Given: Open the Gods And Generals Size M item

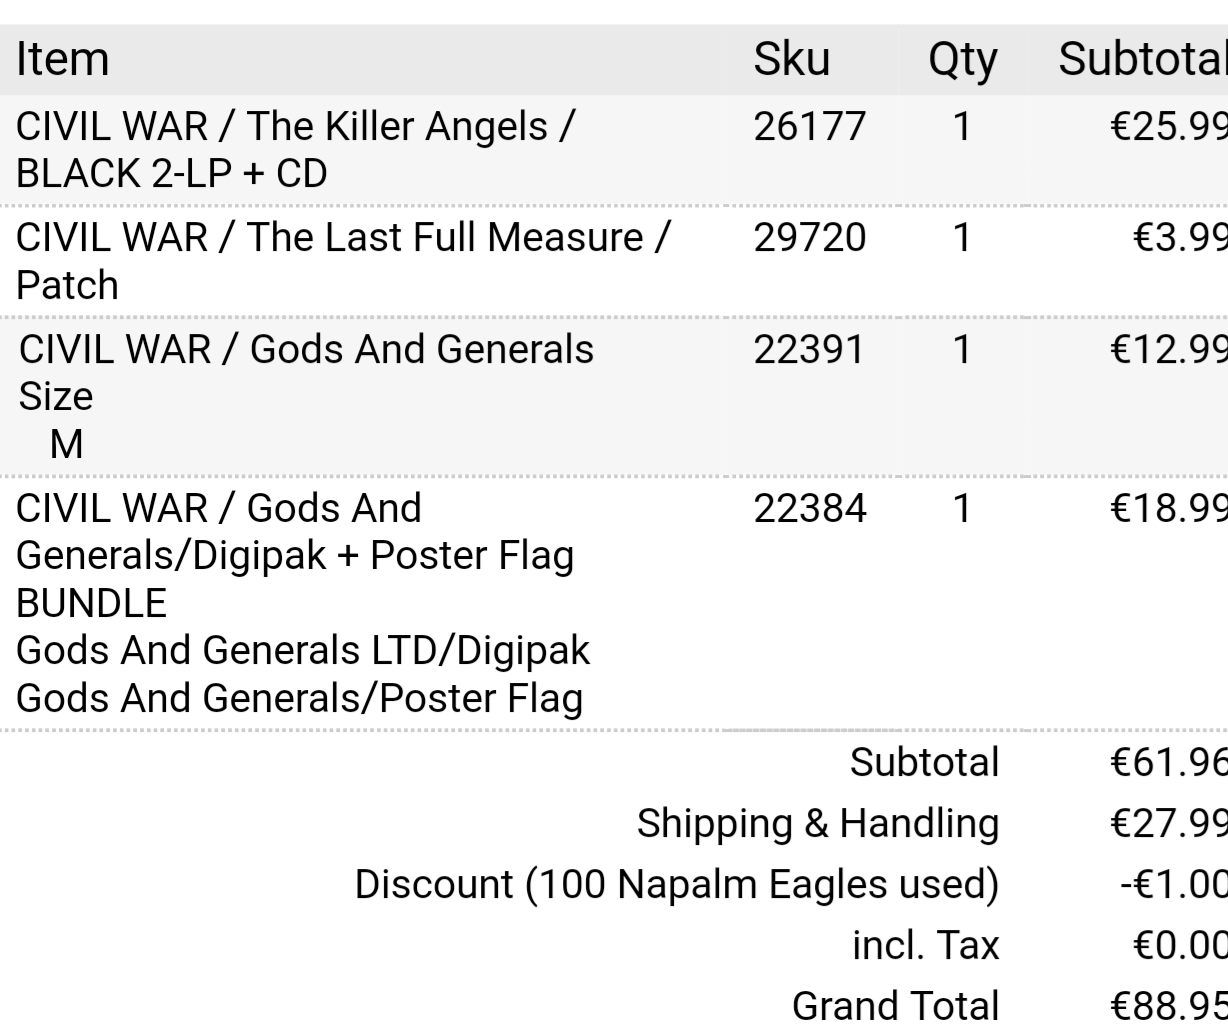Looking at the screenshot, I should 306,350.
